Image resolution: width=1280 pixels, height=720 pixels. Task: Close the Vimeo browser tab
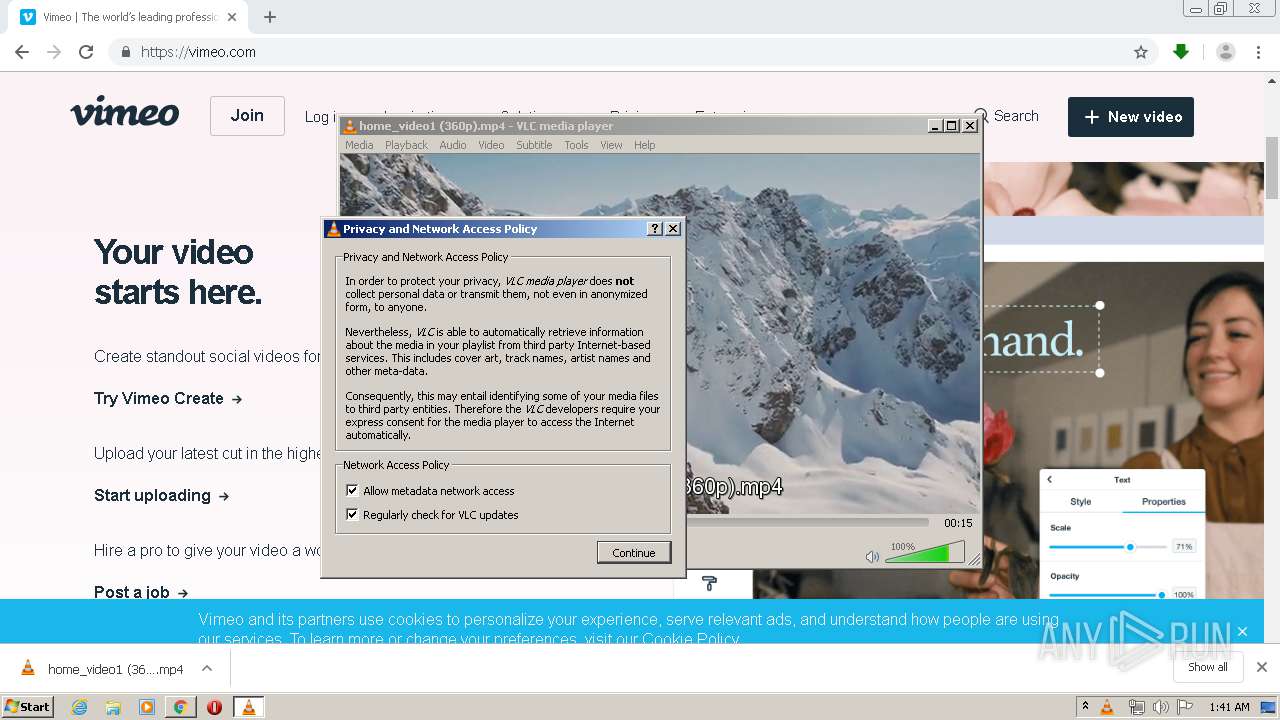point(232,17)
